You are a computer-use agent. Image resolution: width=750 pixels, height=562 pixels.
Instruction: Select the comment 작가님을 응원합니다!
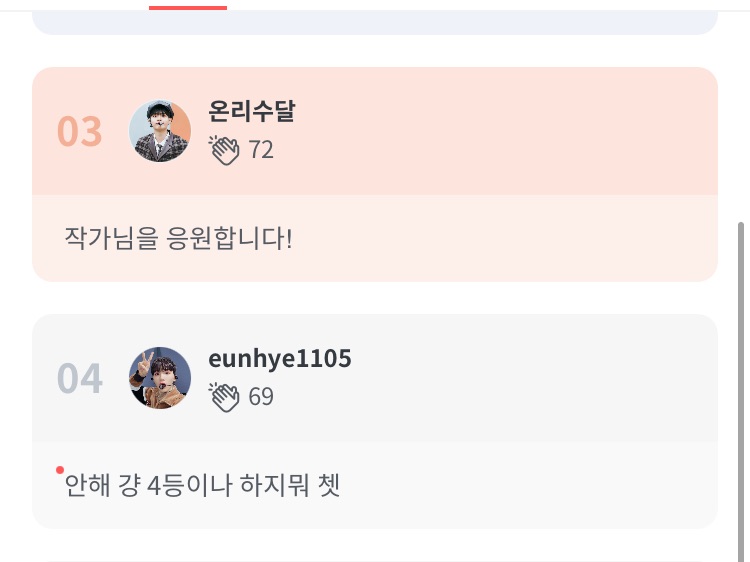pyautogui.click(x=178, y=239)
